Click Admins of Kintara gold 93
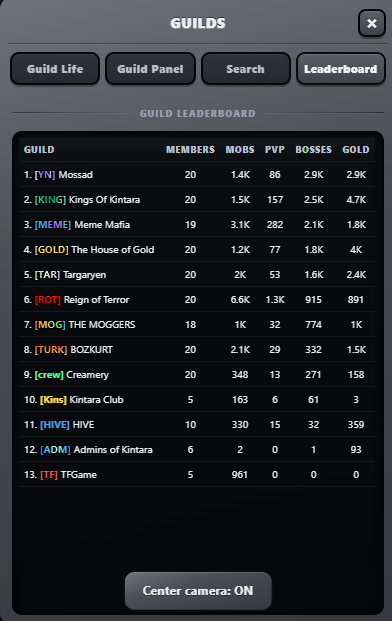 [356, 450]
